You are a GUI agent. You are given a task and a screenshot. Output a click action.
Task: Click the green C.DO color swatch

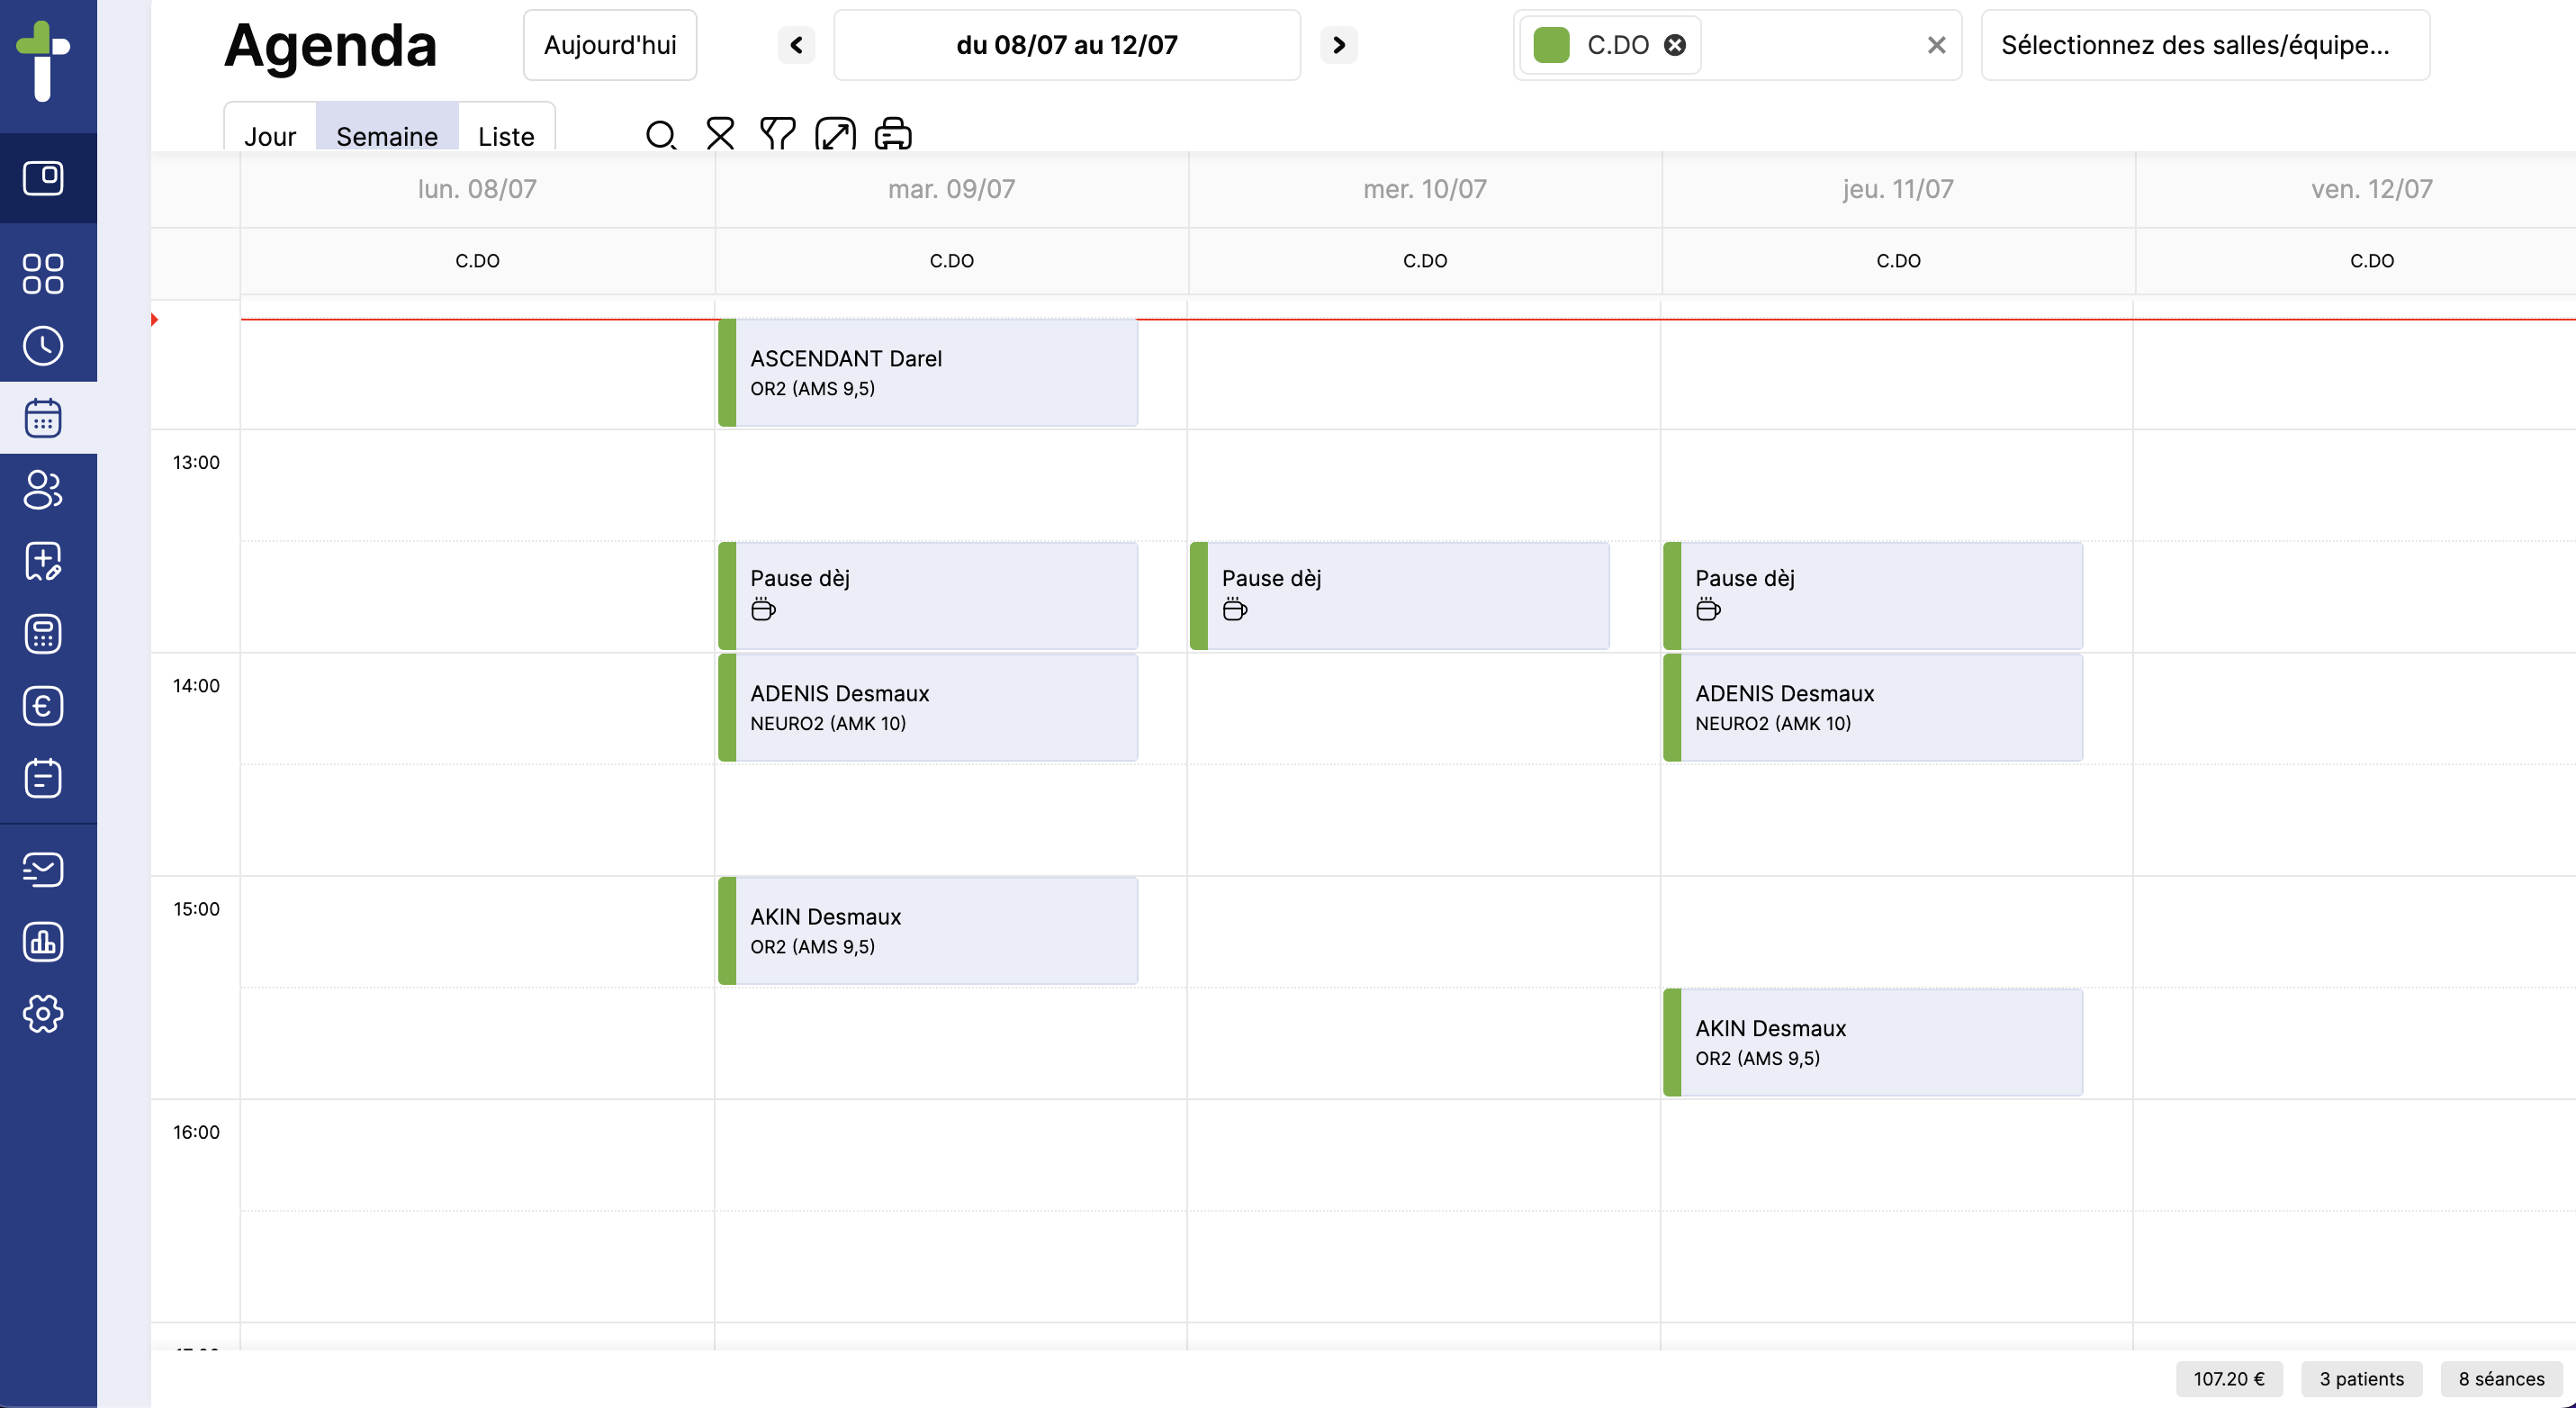[1551, 45]
